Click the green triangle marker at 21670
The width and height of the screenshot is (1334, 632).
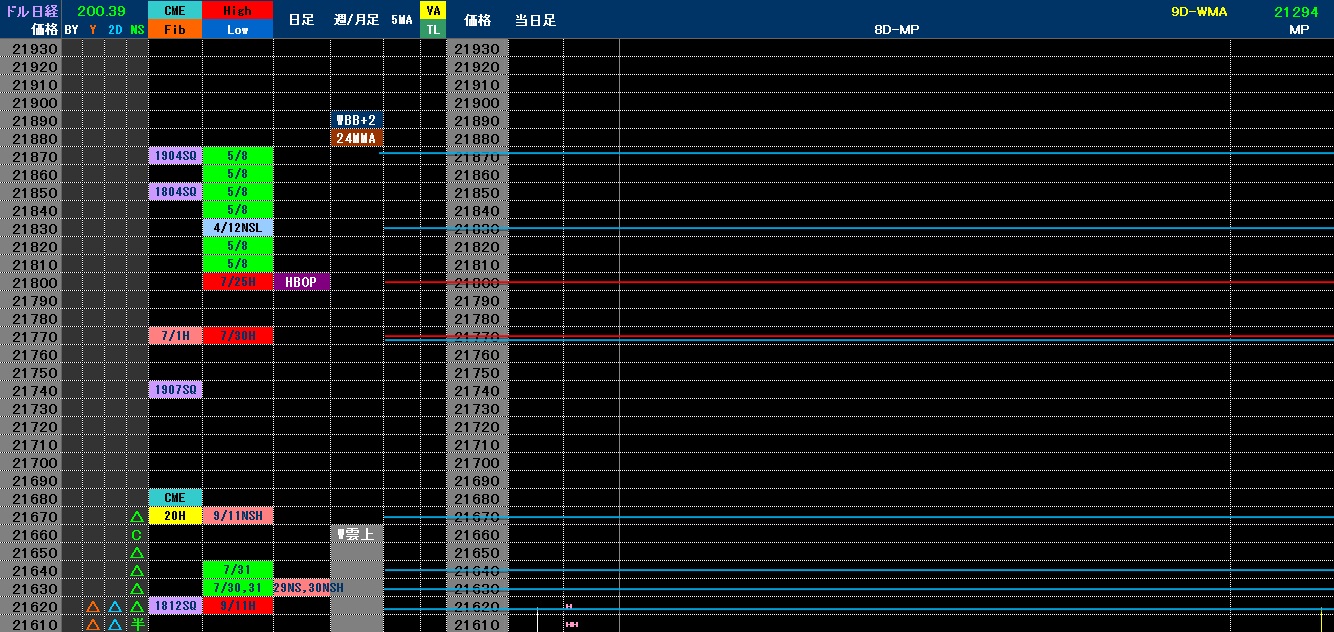tap(137, 517)
